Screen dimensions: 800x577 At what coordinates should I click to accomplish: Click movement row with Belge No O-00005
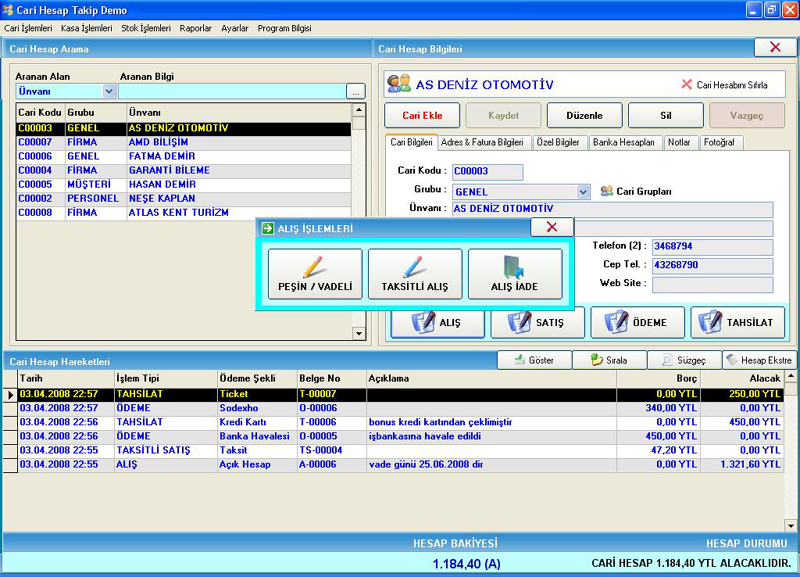click(401, 436)
